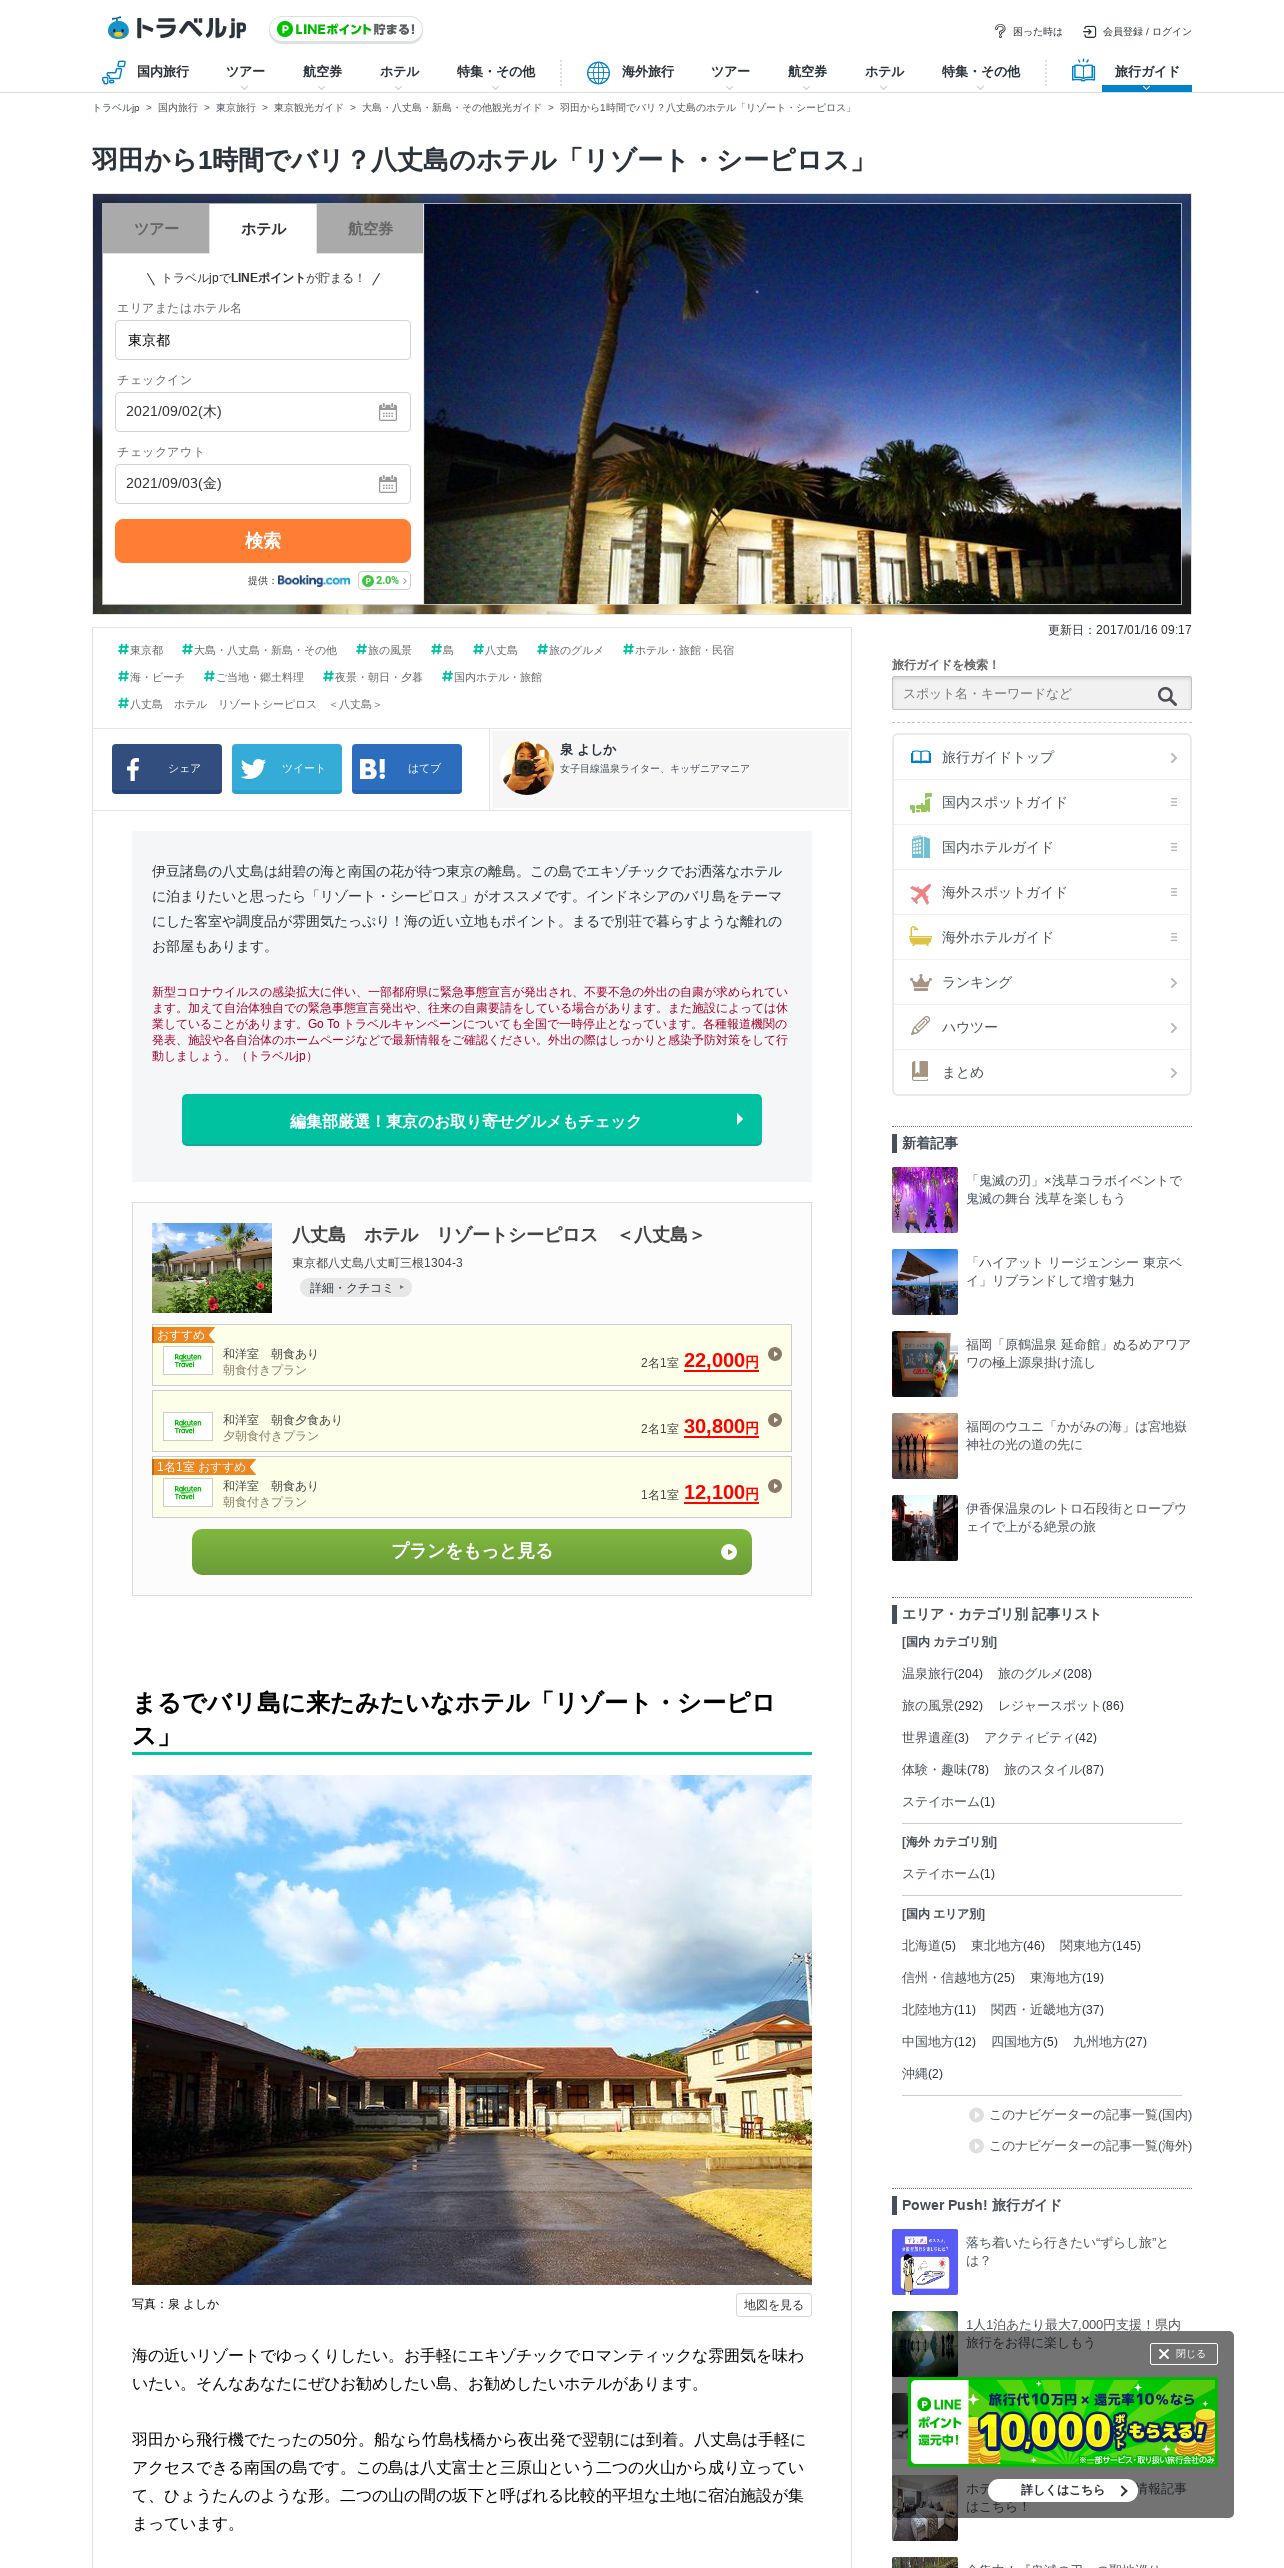Open the 海外旅行 globe menu
Screen dimensions: 1284x2568
pos(630,72)
